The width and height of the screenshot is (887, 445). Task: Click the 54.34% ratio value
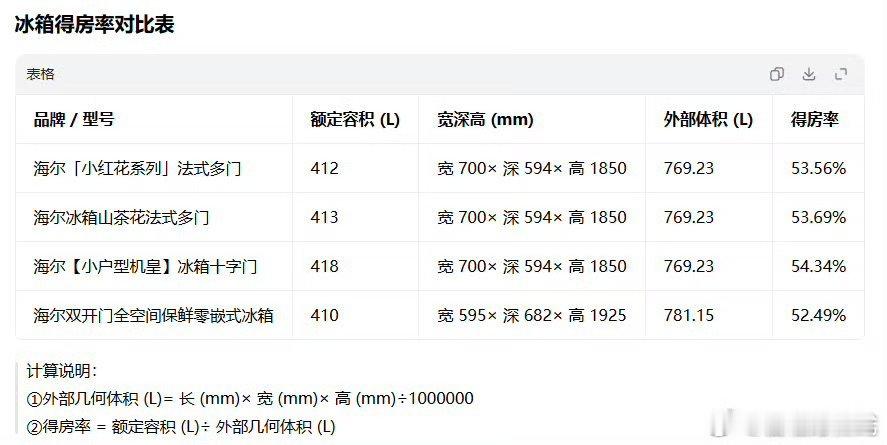click(819, 266)
